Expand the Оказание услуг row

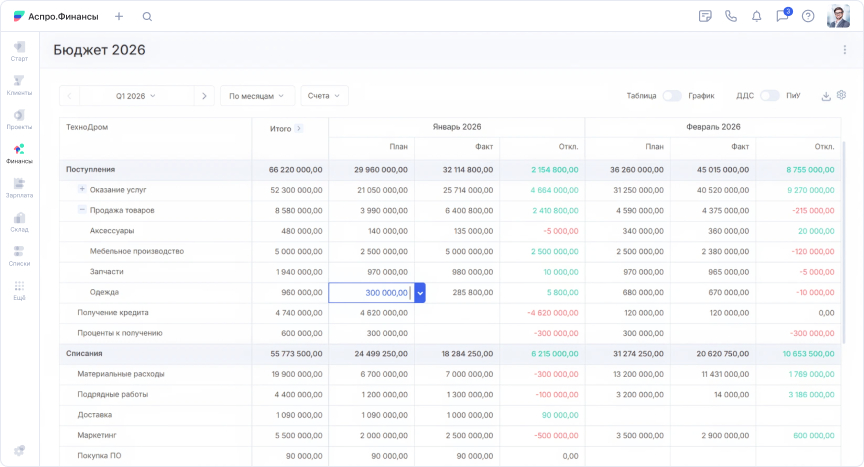[x=82, y=189]
